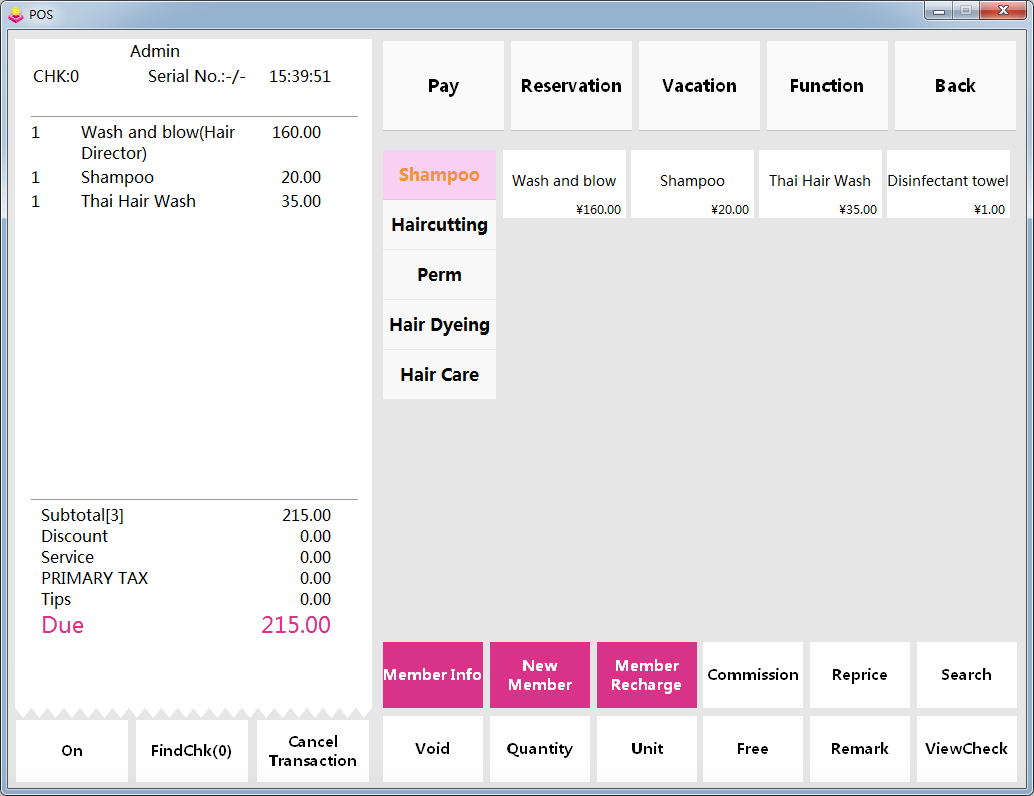Select the Vacation function
The width and height of the screenshot is (1034, 796).
tap(699, 86)
